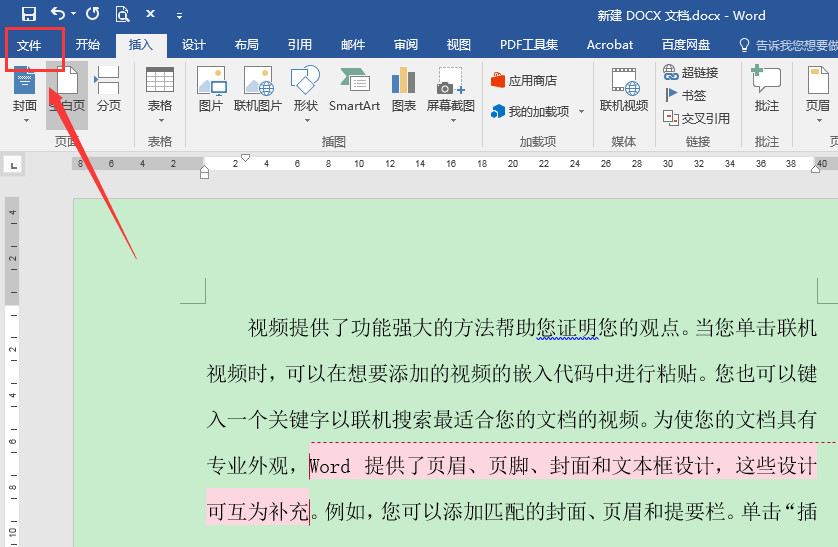The height and width of the screenshot is (547, 838).
Task: Add a 批注 comment
Action: (x=766, y=89)
